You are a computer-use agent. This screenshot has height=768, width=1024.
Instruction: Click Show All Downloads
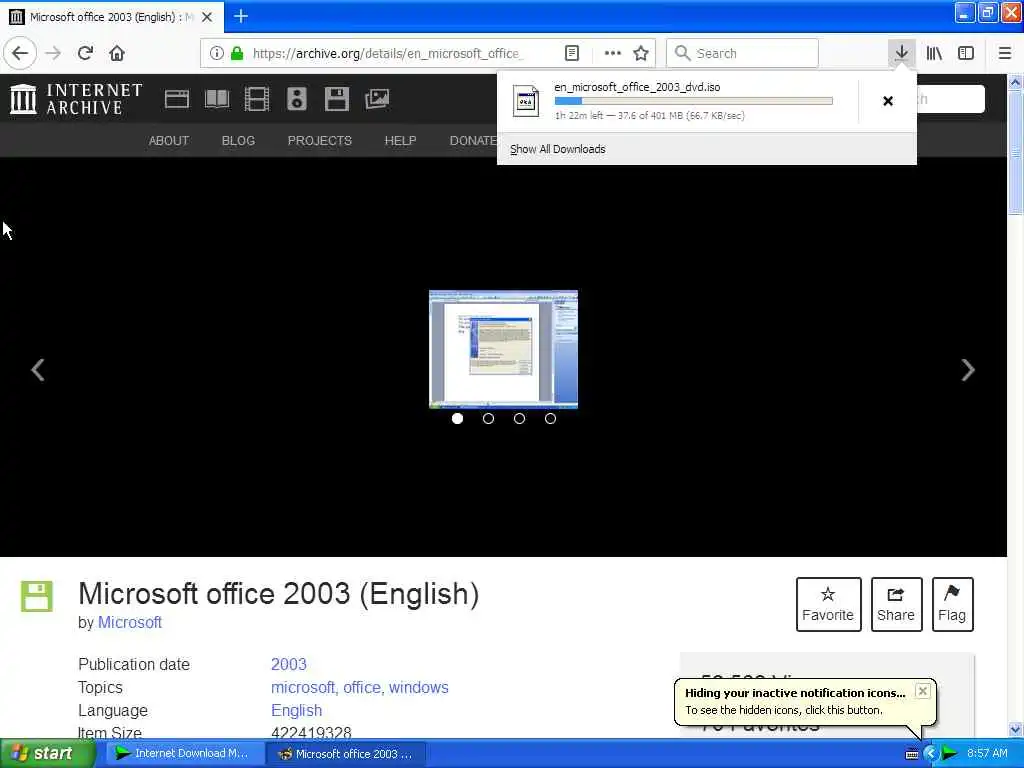tap(558, 149)
